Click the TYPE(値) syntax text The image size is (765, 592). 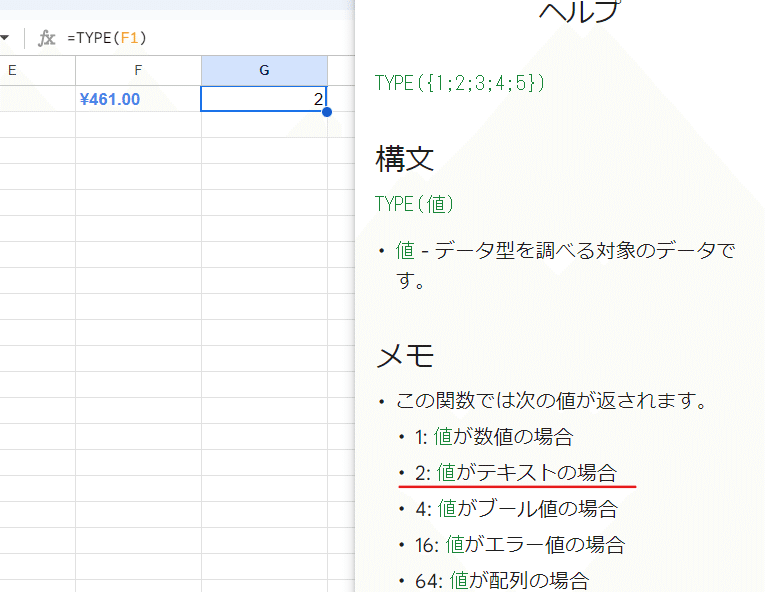tap(414, 204)
